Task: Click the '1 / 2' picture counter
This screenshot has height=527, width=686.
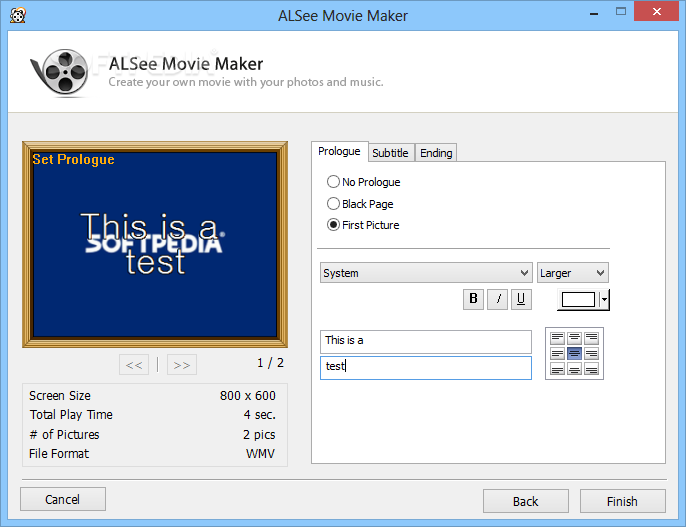Action: coord(270,363)
